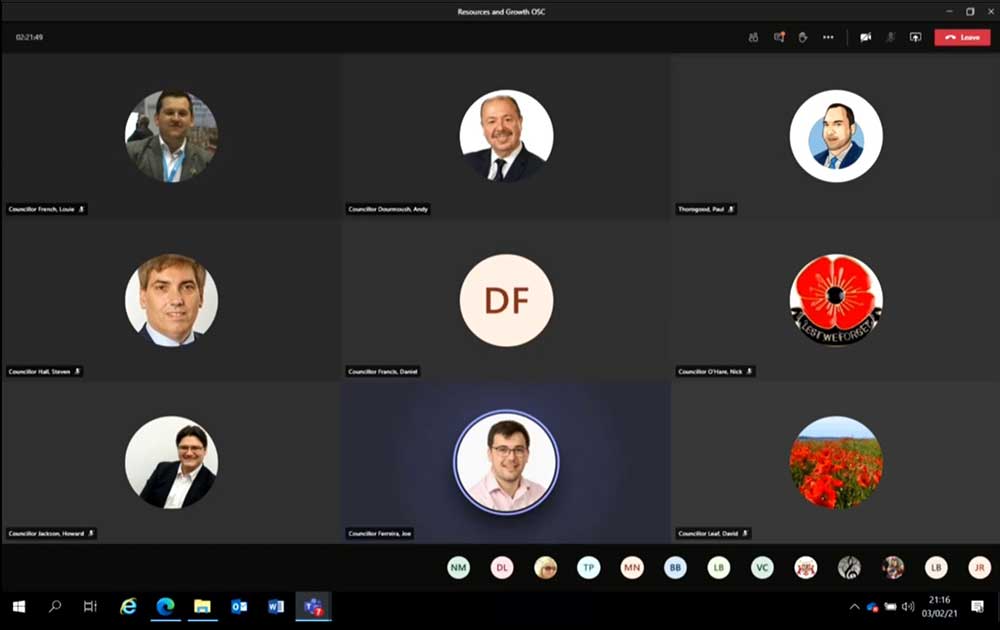Image resolution: width=1000 pixels, height=630 pixels.
Task: Open Microsoft Edge from the taskbar
Action: point(165,606)
